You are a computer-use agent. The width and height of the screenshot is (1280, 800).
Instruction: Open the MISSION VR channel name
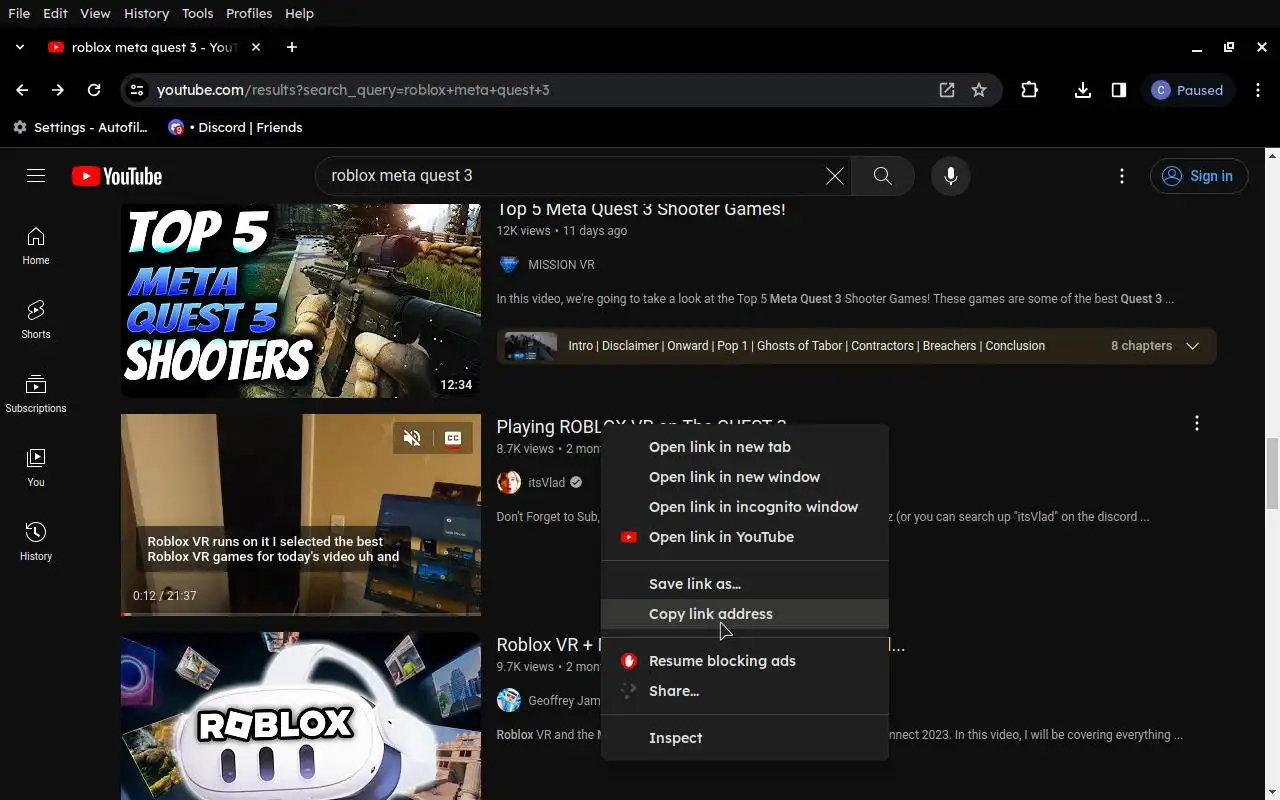coord(561,265)
